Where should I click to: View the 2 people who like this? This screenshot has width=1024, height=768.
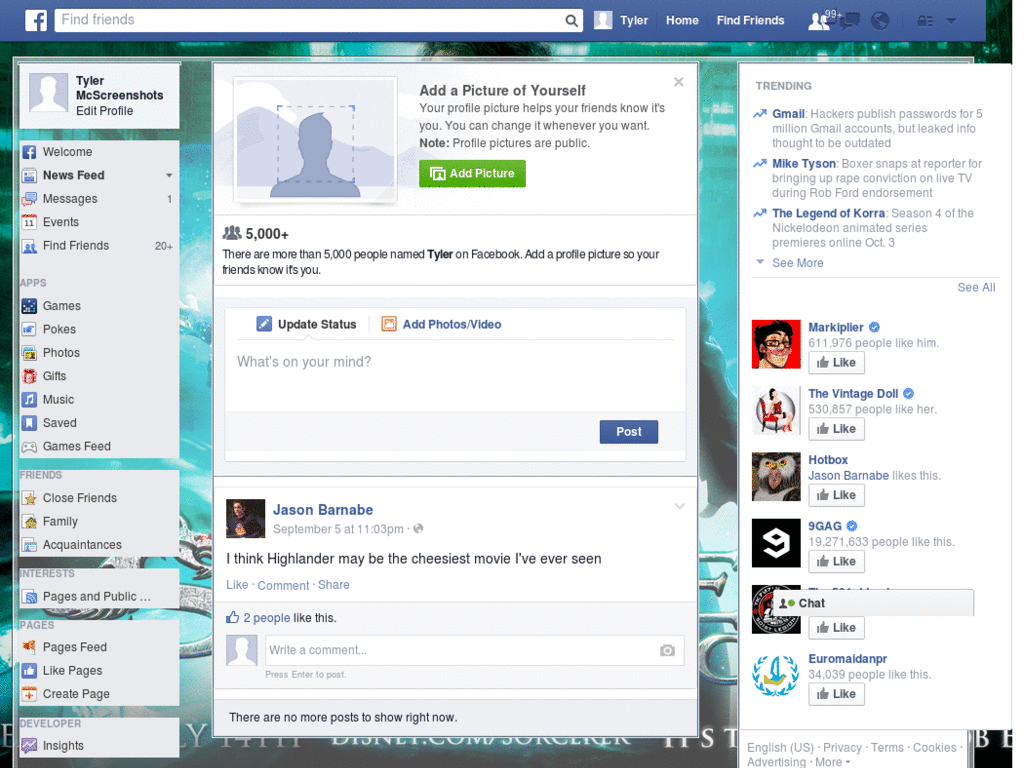tap(266, 618)
